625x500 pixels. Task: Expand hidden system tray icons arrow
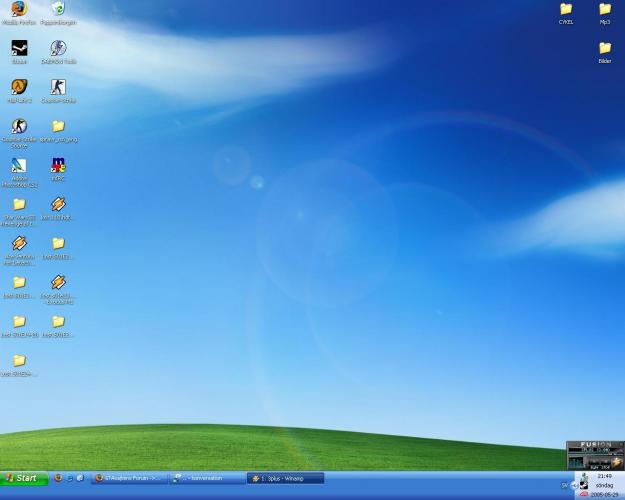[x=574, y=485]
